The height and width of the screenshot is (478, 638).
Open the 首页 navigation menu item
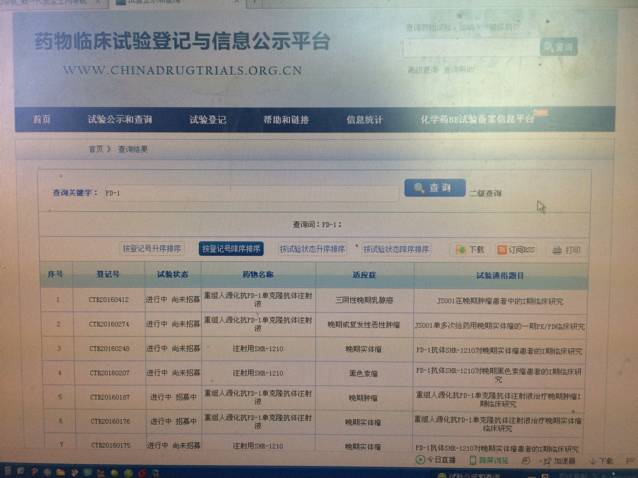[x=41, y=120]
